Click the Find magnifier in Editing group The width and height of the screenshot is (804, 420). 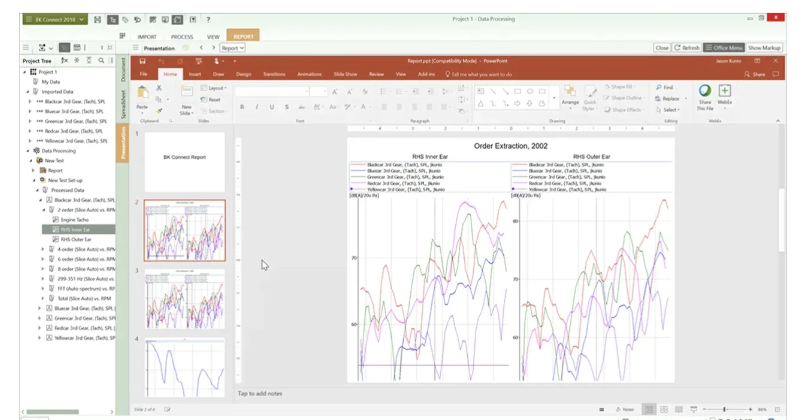point(659,88)
